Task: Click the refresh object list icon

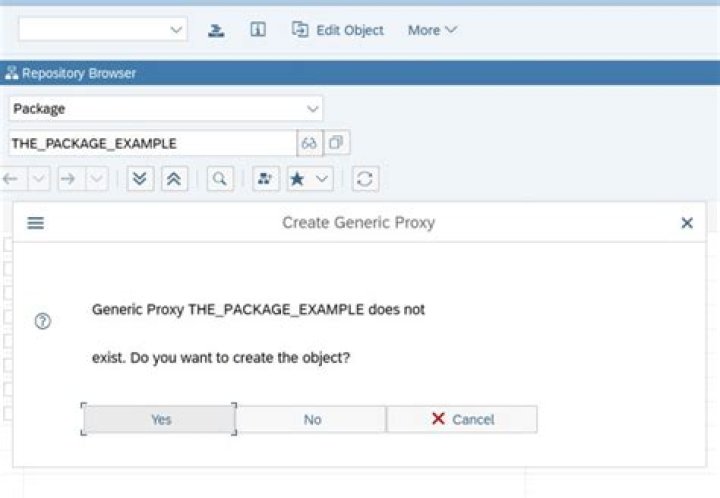Action: pyautogui.click(x=365, y=179)
